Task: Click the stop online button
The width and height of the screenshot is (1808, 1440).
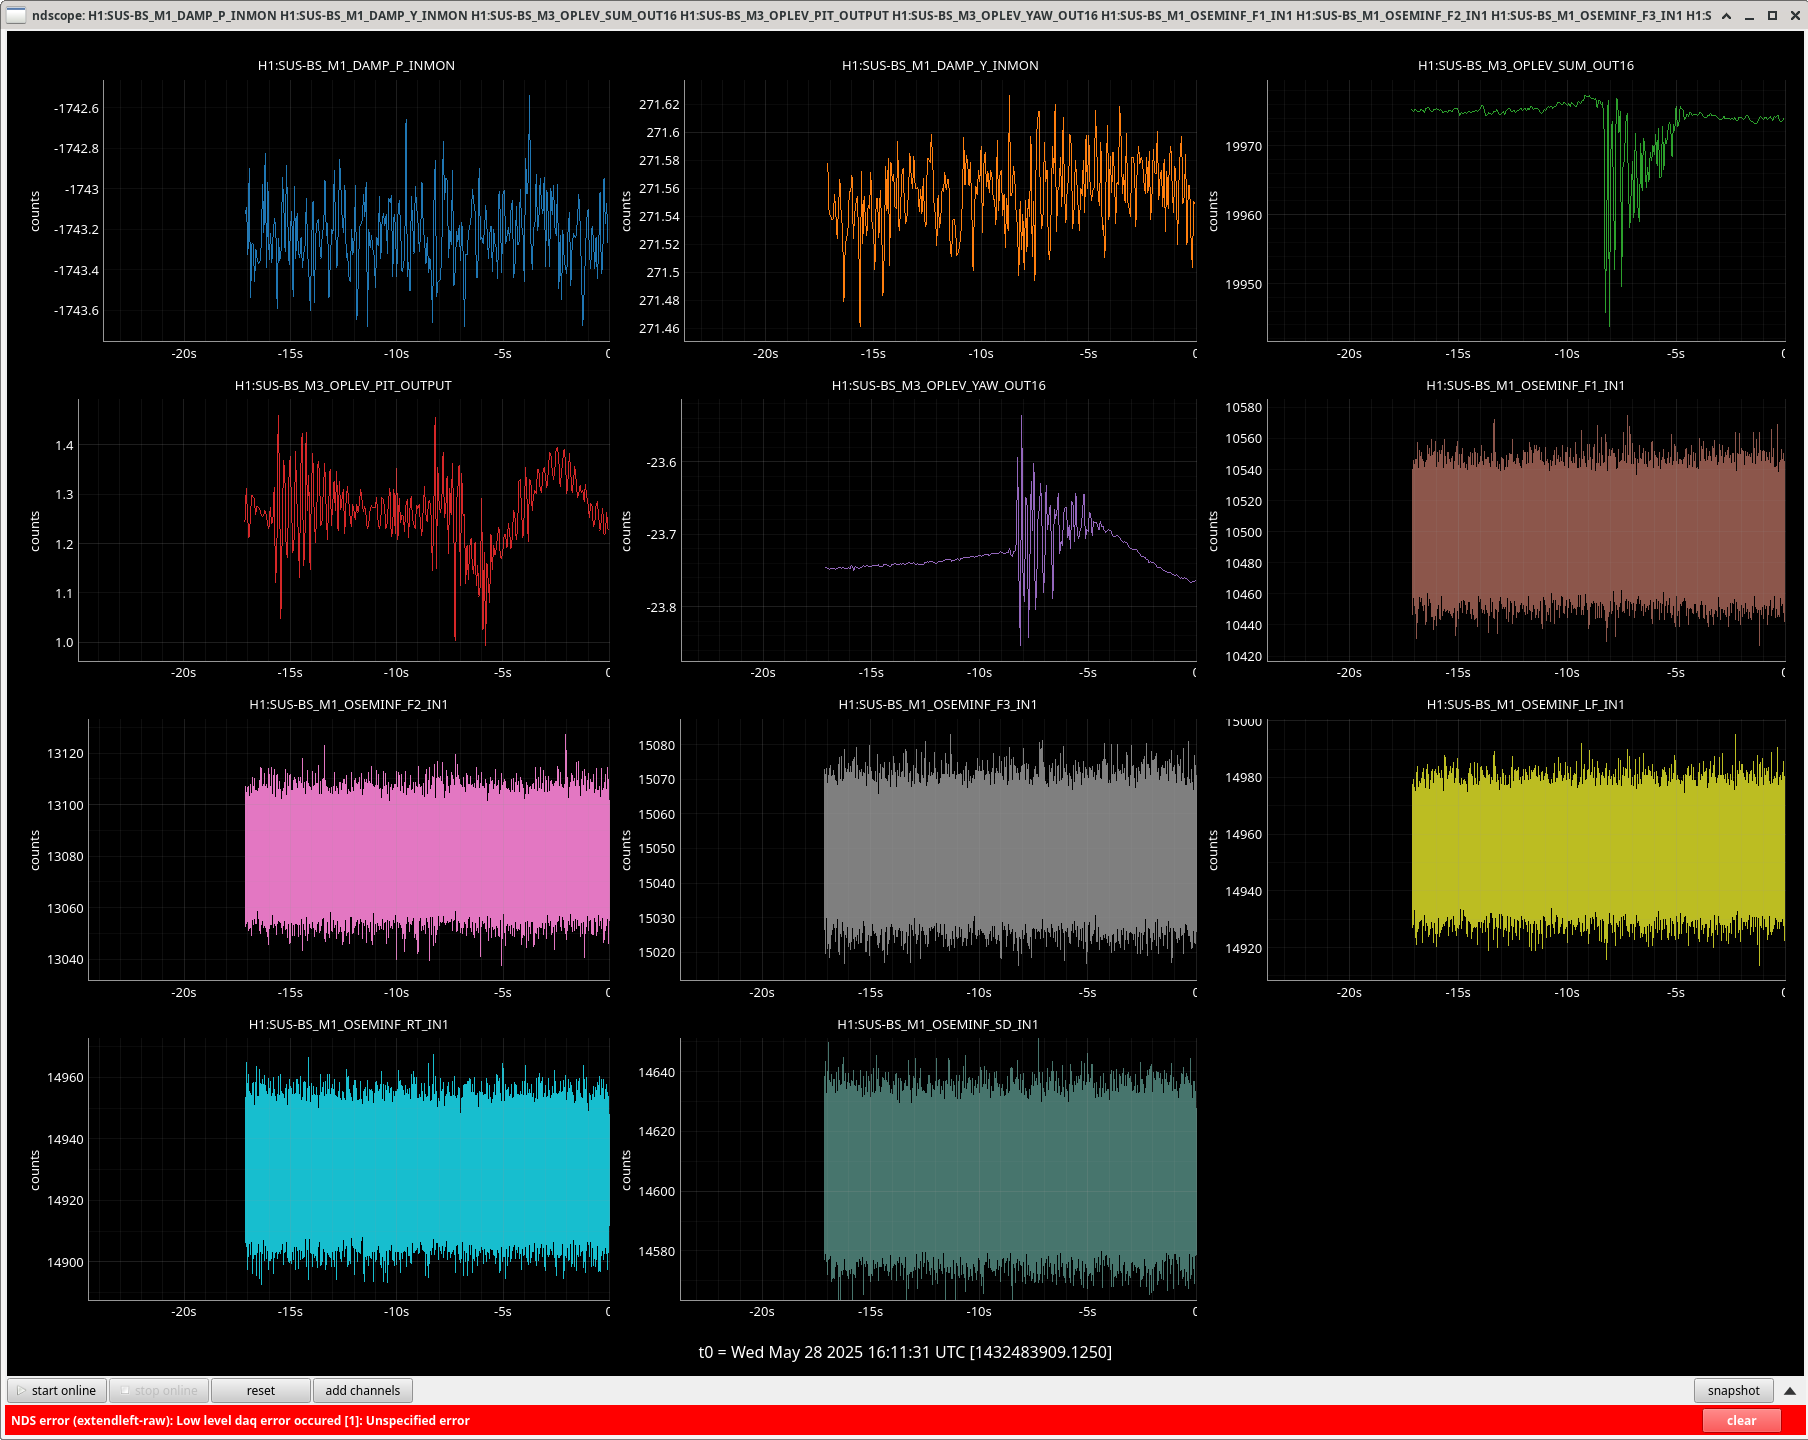Action: tap(158, 1390)
